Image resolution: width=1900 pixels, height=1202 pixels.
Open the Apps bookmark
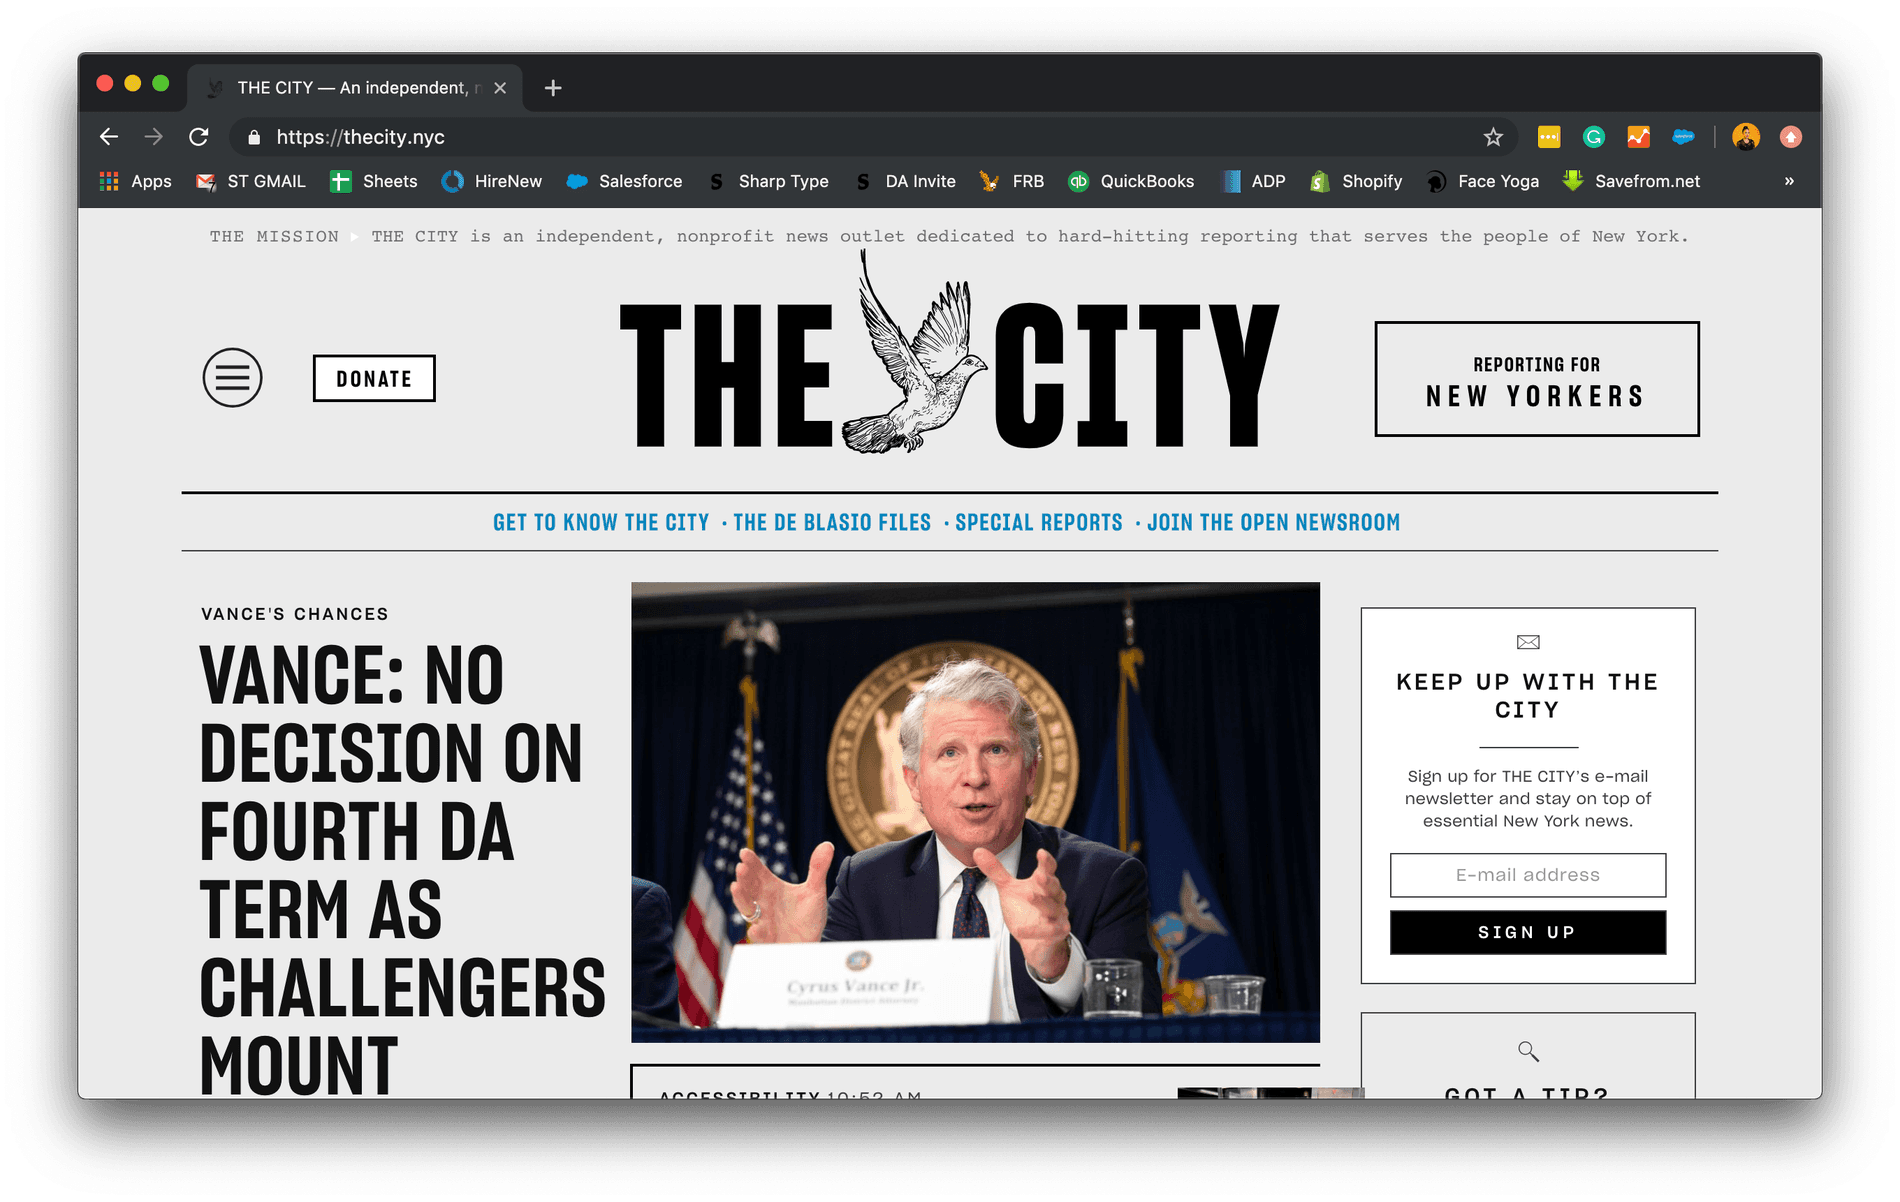point(136,181)
